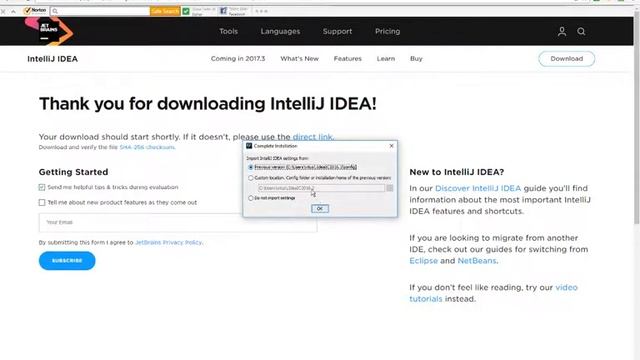Confirm dialog with OK button

coord(320,209)
